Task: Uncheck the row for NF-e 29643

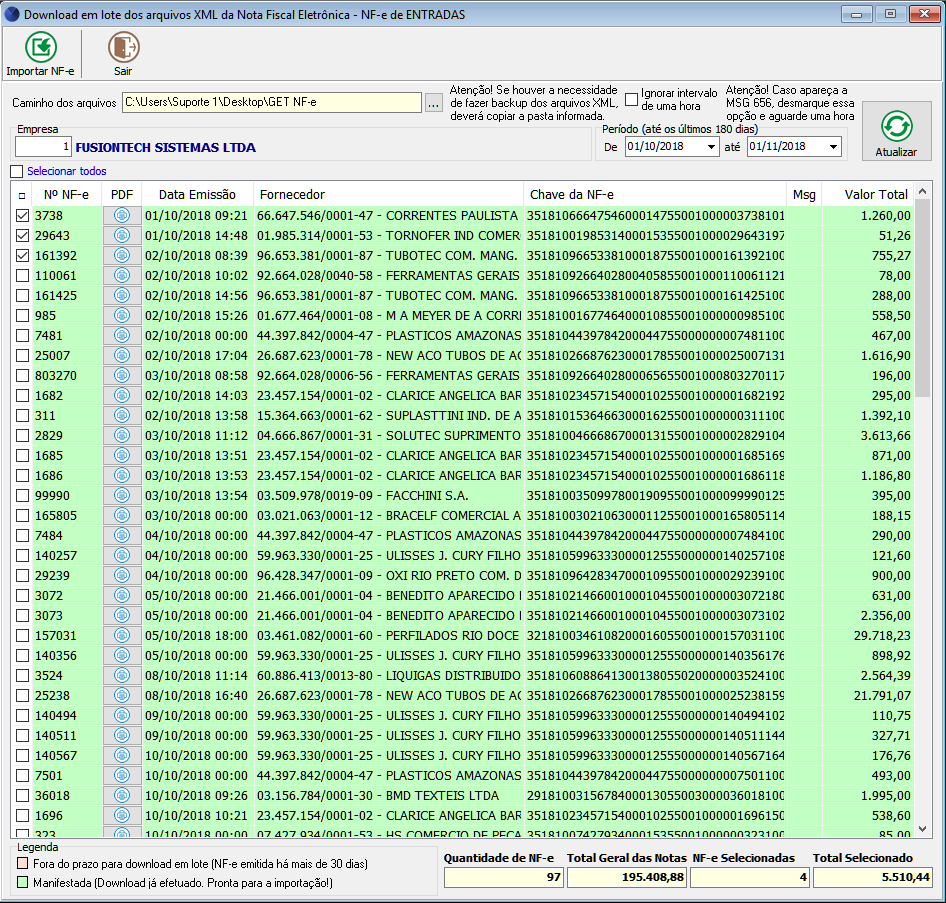Action: point(22,235)
